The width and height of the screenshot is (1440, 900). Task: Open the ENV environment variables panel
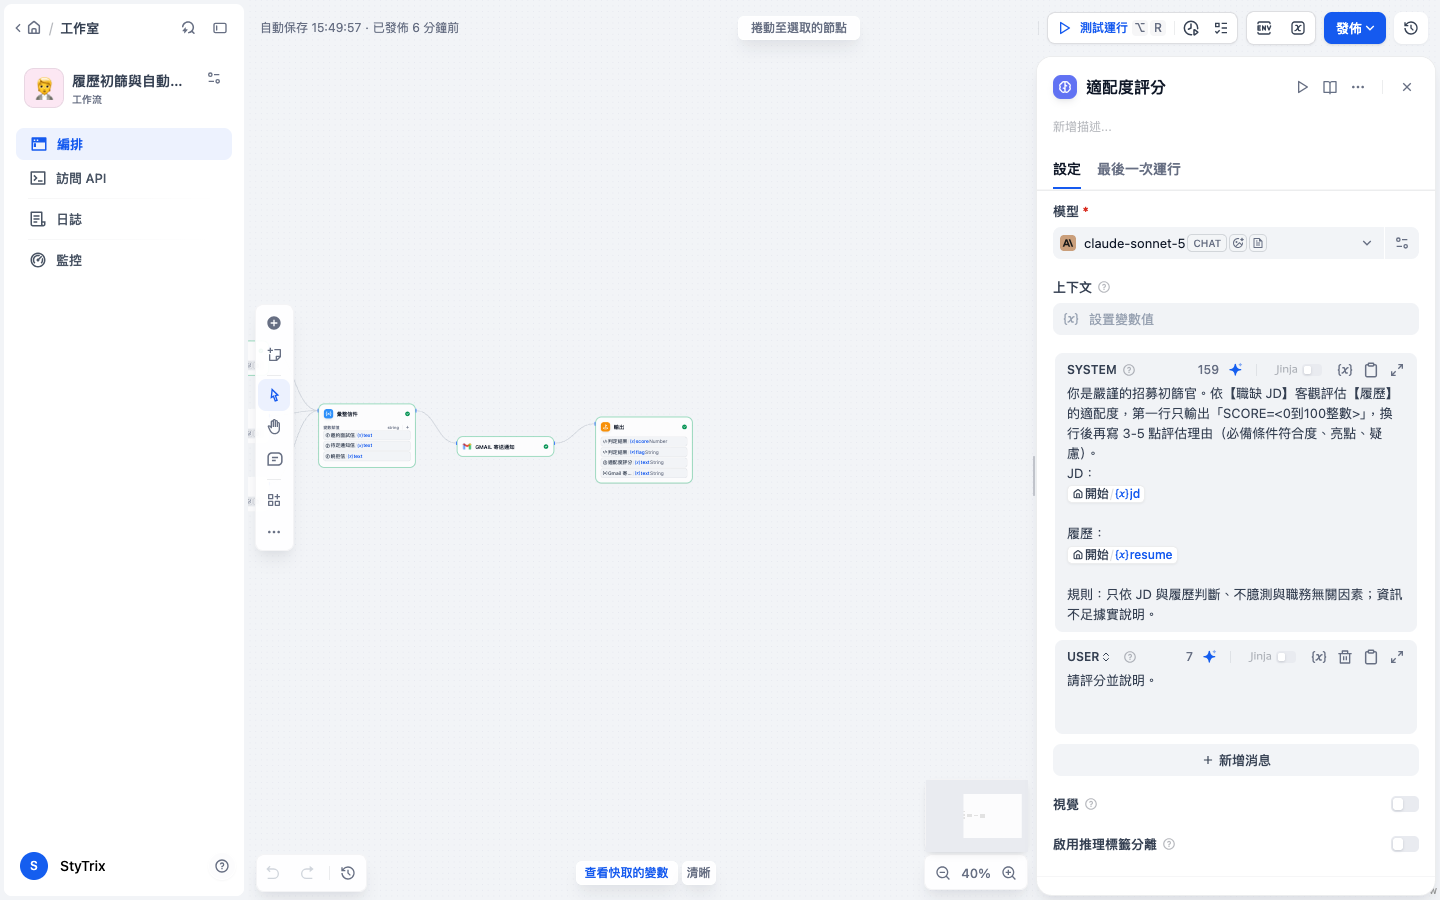pos(1264,28)
